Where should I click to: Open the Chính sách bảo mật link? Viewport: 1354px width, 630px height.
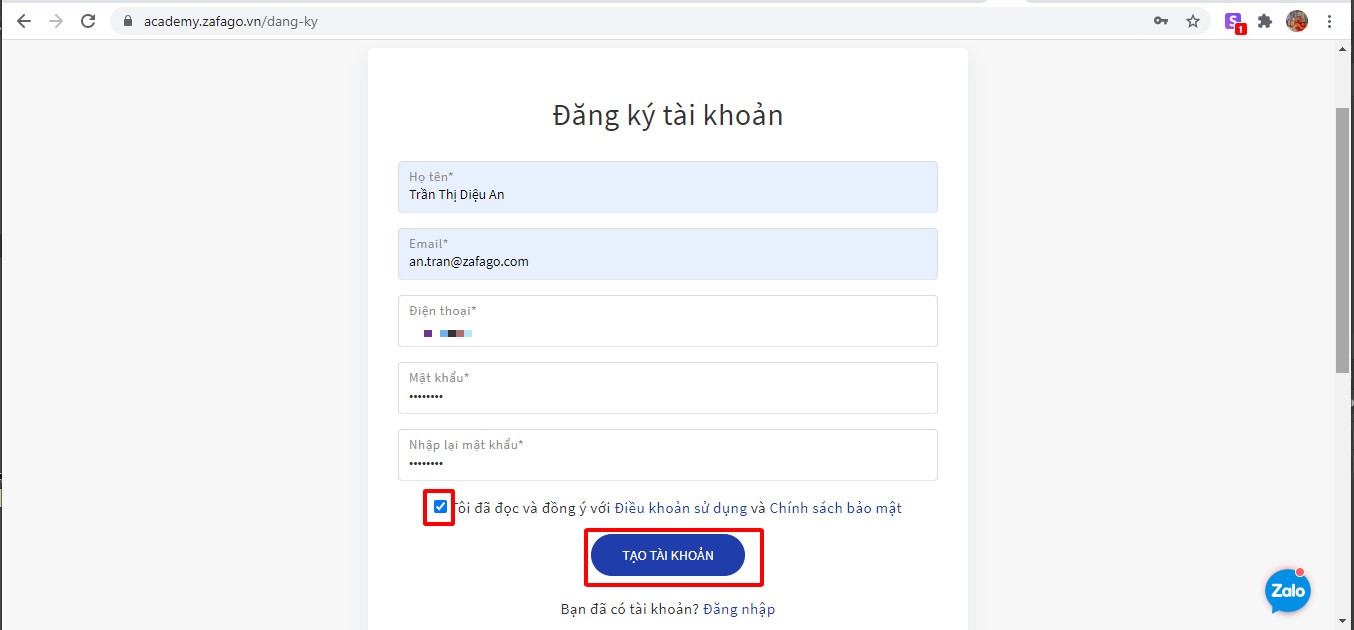click(836, 508)
